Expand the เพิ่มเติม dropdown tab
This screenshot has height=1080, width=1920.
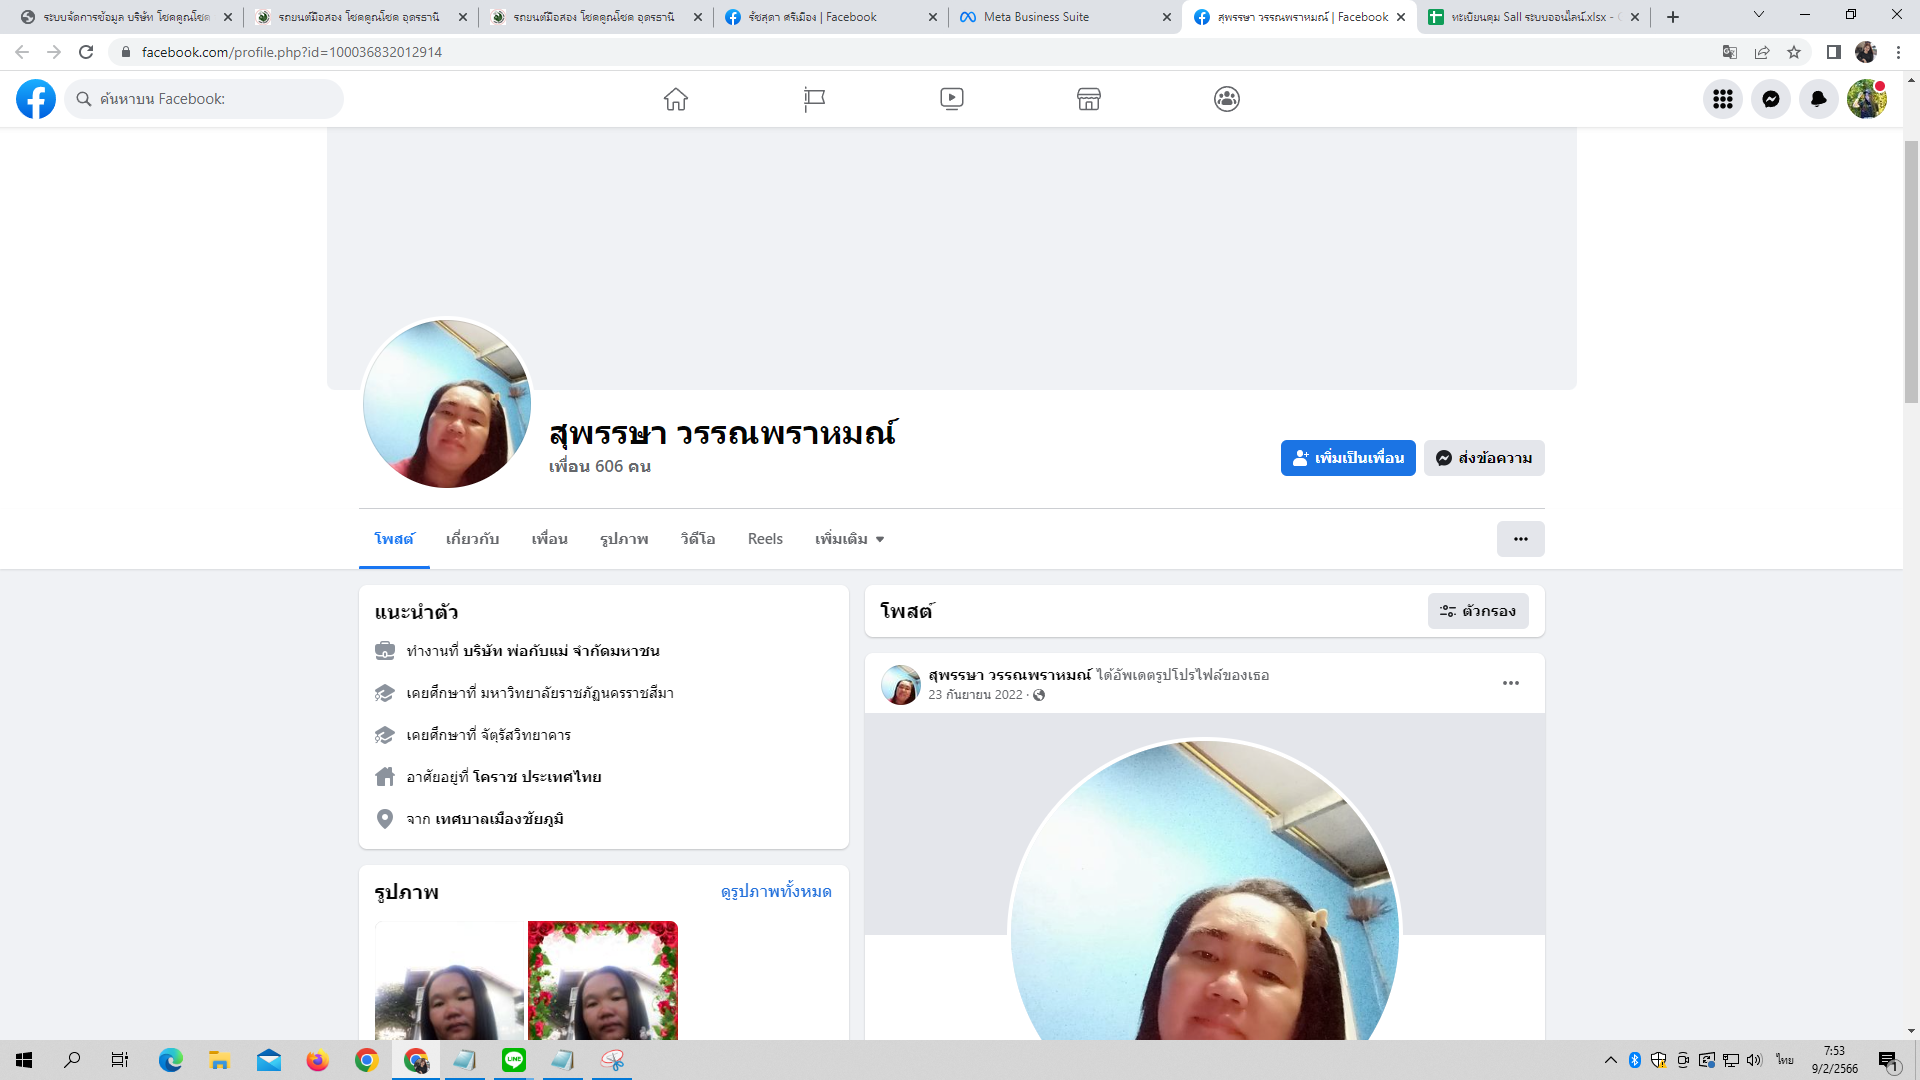point(849,539)
